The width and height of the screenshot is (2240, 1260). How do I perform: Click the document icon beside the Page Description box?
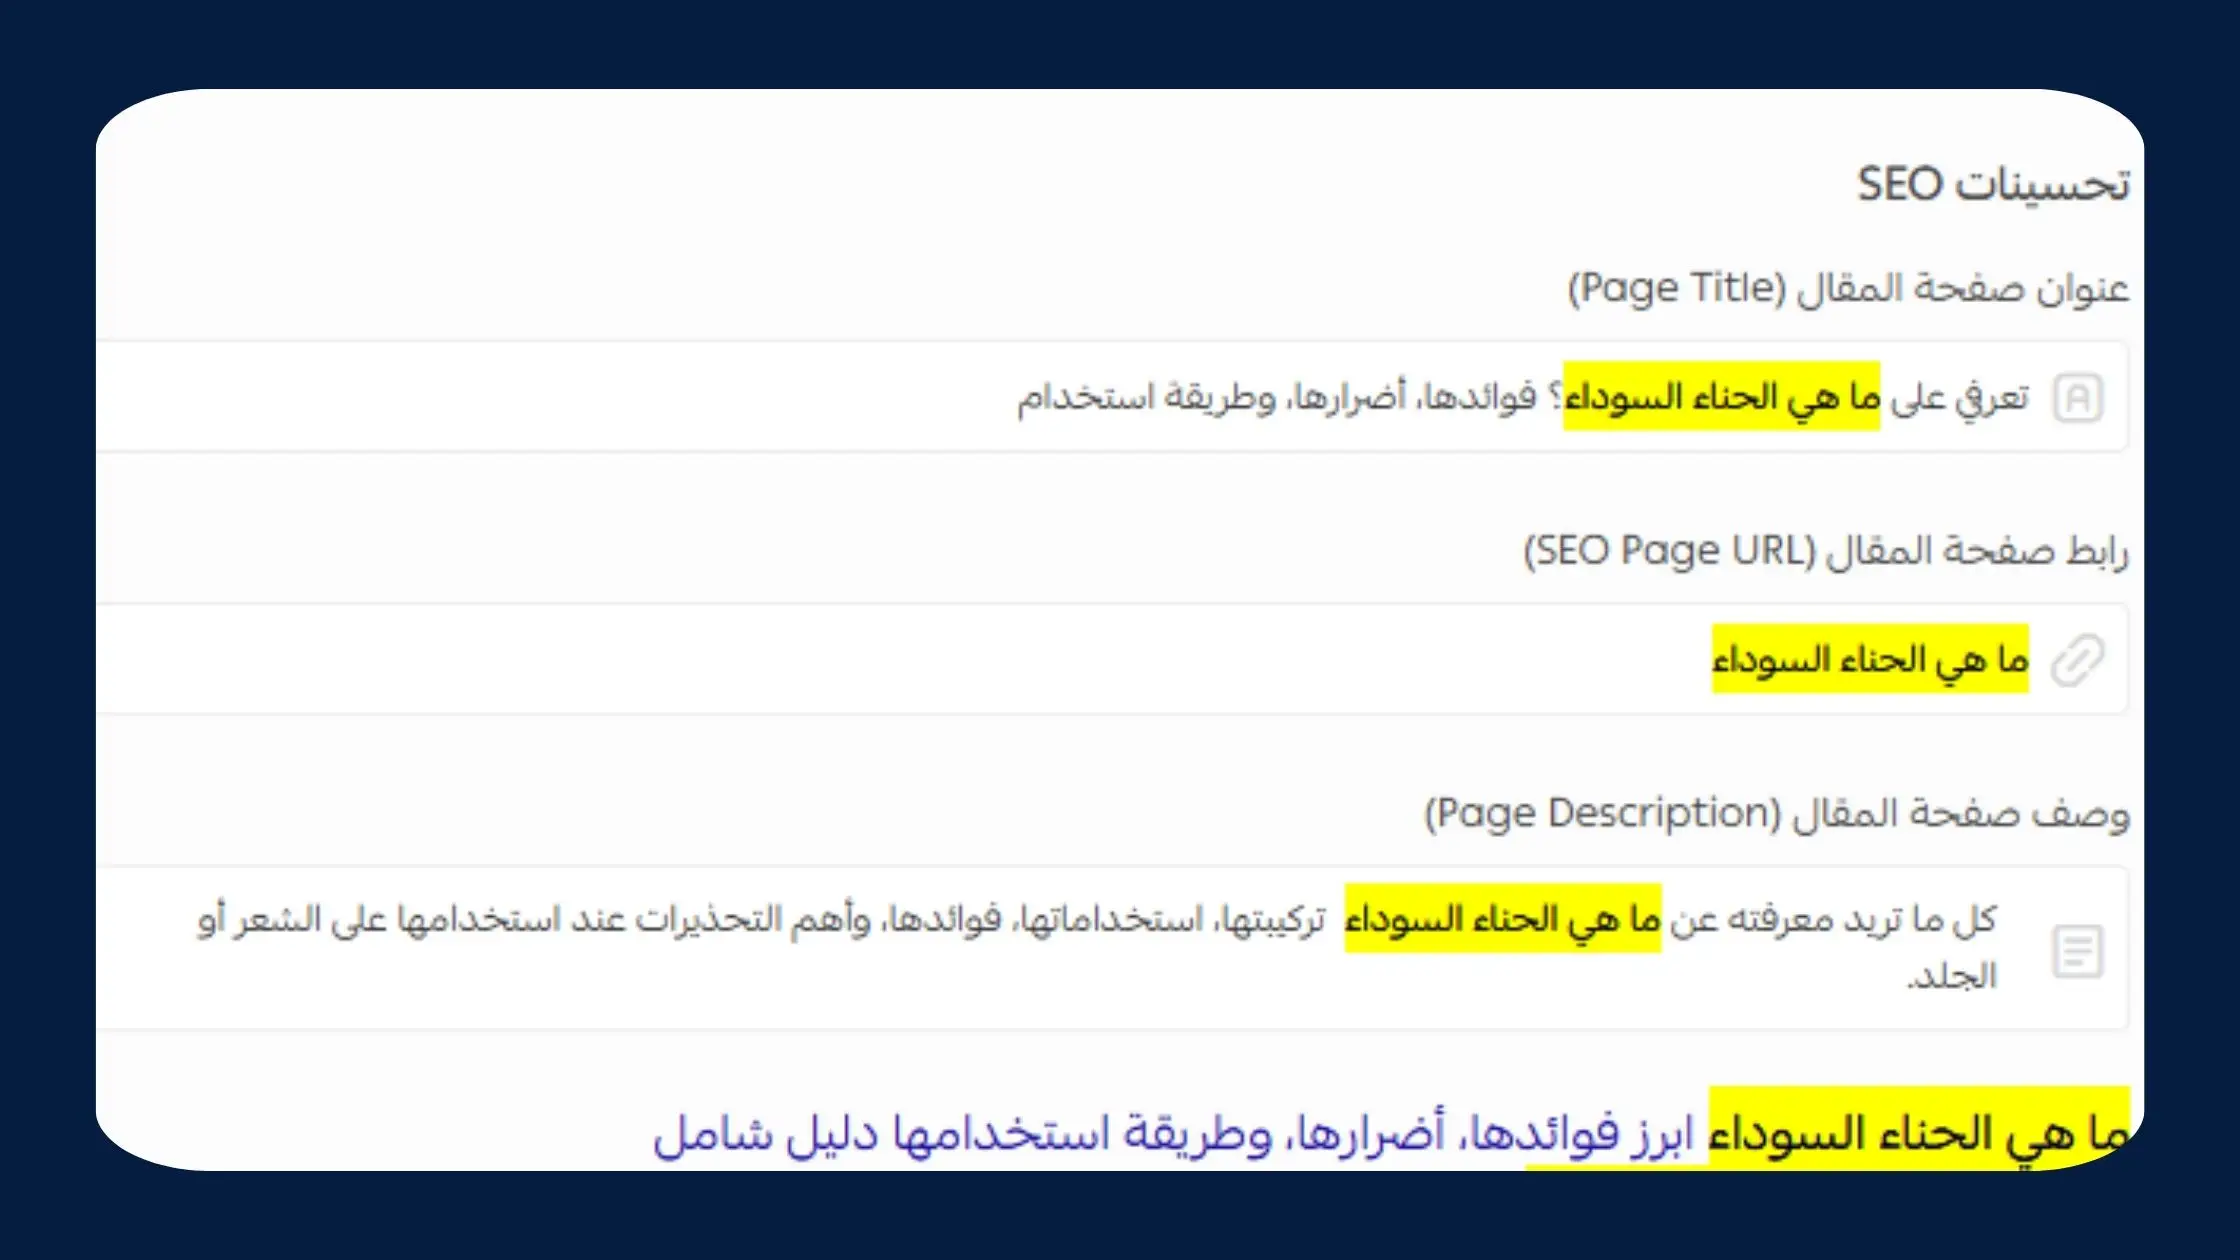point(2077,950)
